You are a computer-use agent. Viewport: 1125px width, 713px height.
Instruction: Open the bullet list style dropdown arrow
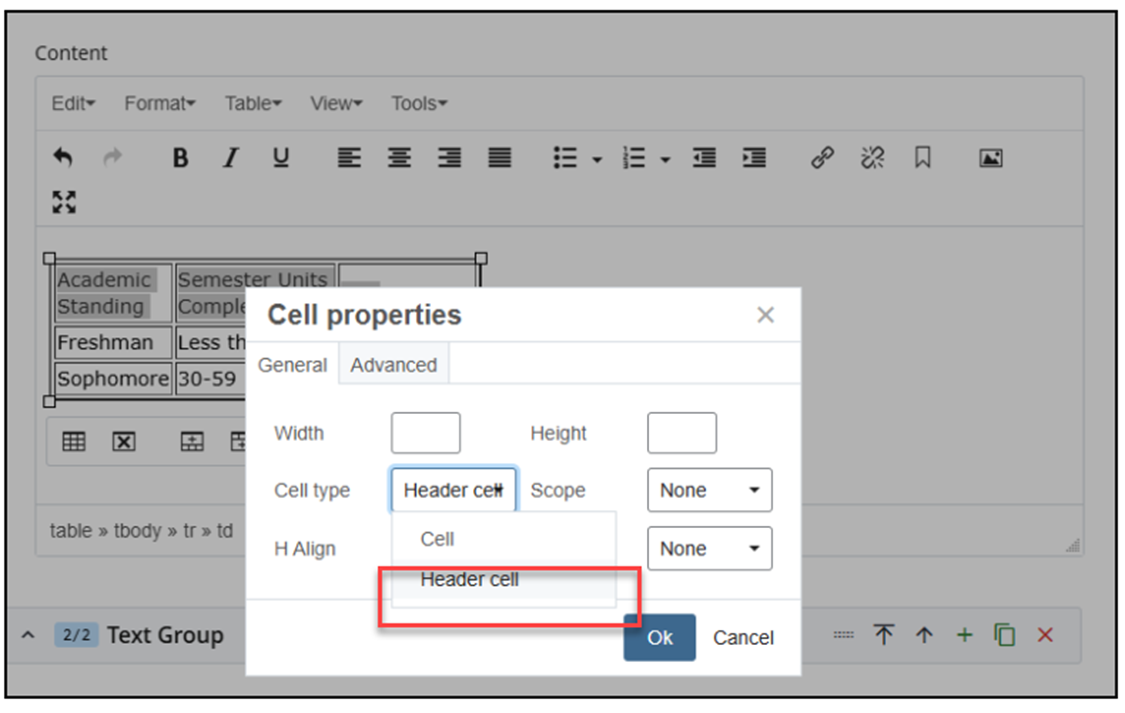597,159
